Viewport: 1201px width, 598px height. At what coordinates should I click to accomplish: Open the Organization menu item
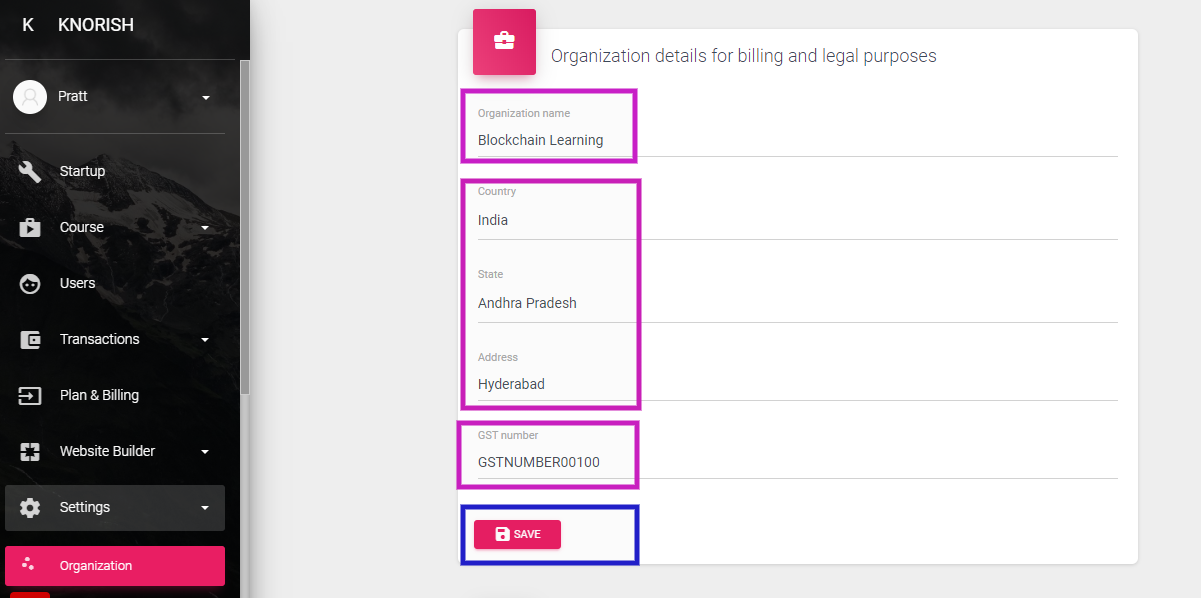point(115,565)
